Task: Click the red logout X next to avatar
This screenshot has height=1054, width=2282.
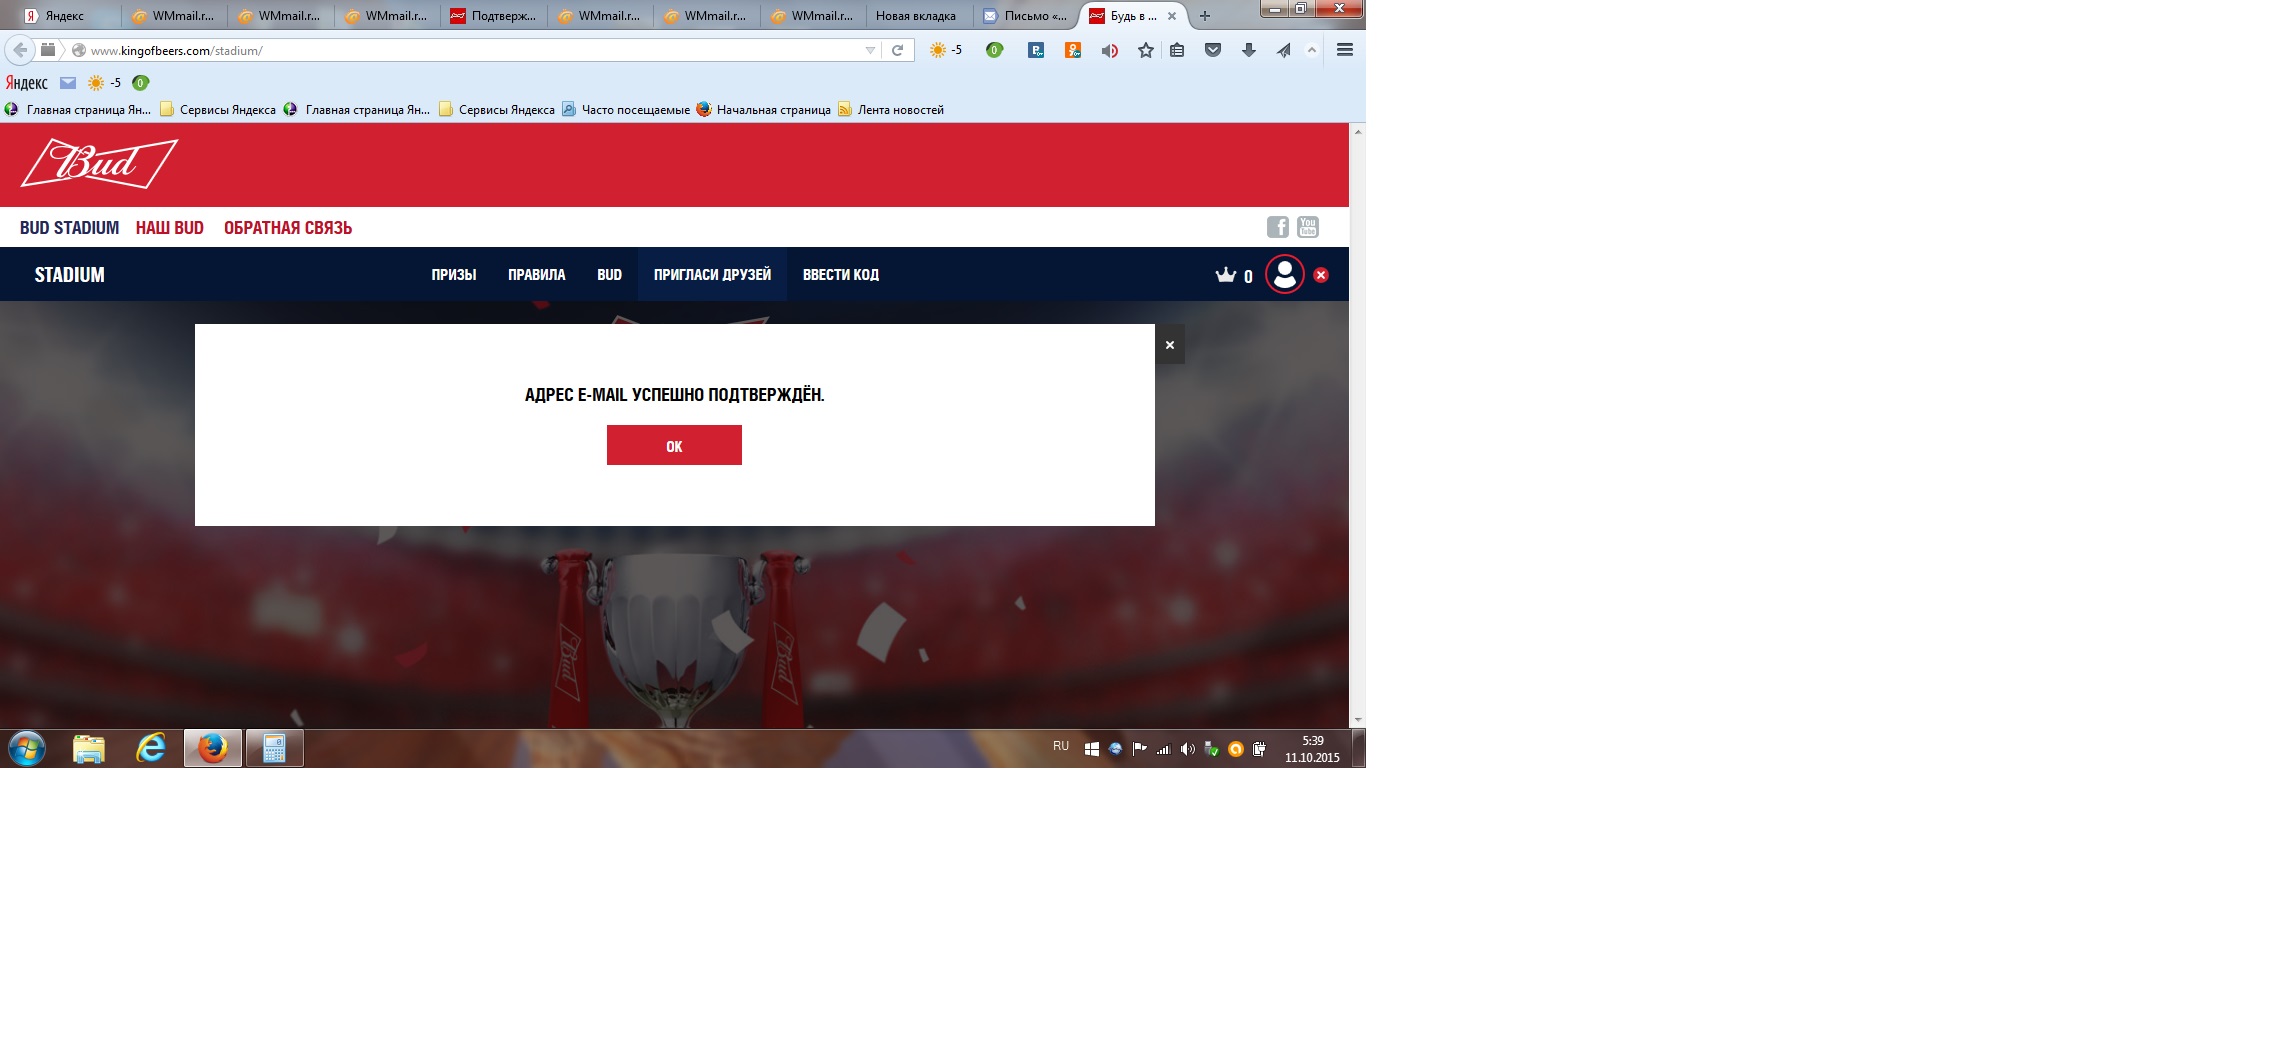Action: click(1321, 275)
